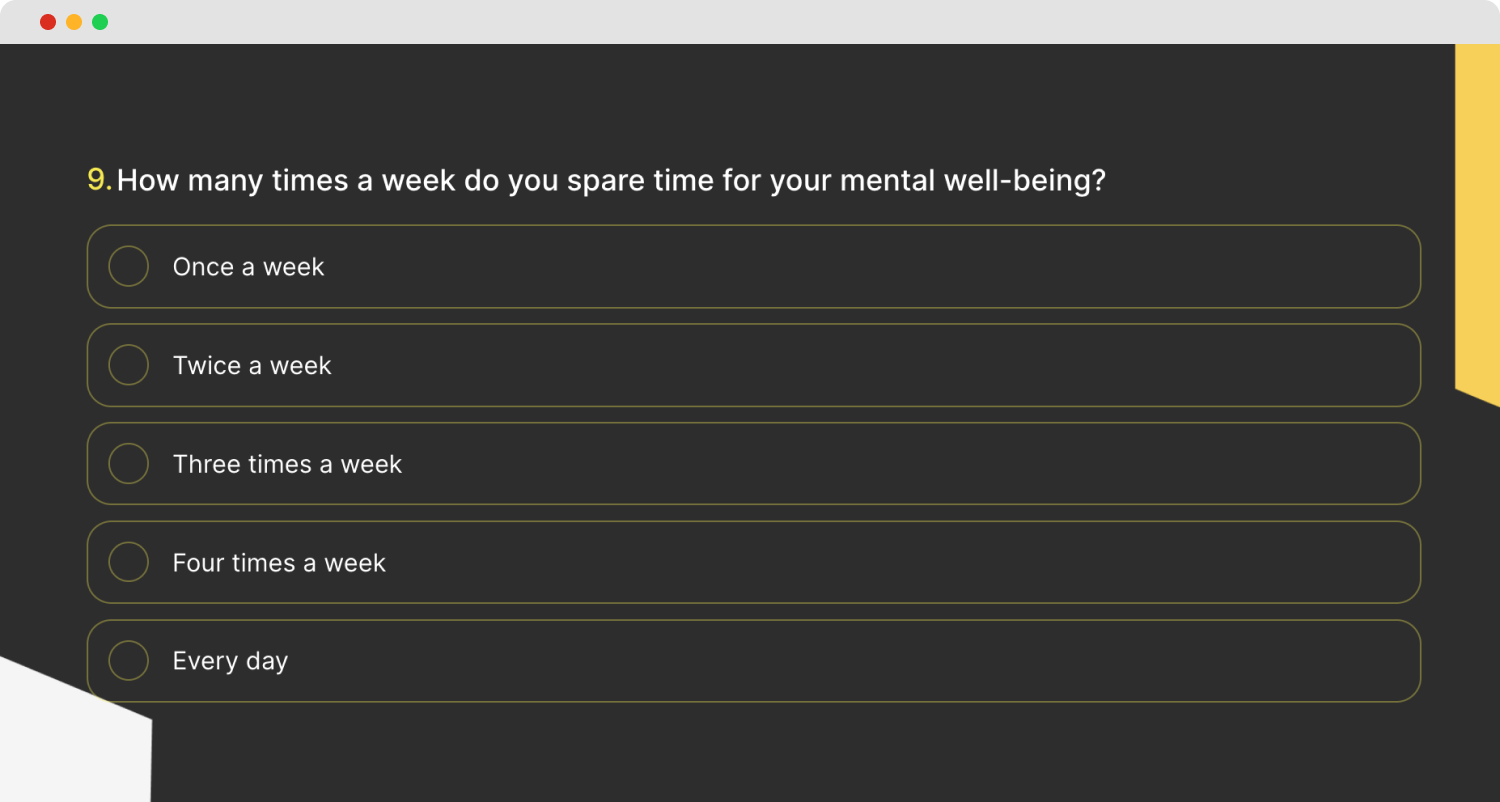
Task: Close the window with the red button
Action: pos(48,22)
